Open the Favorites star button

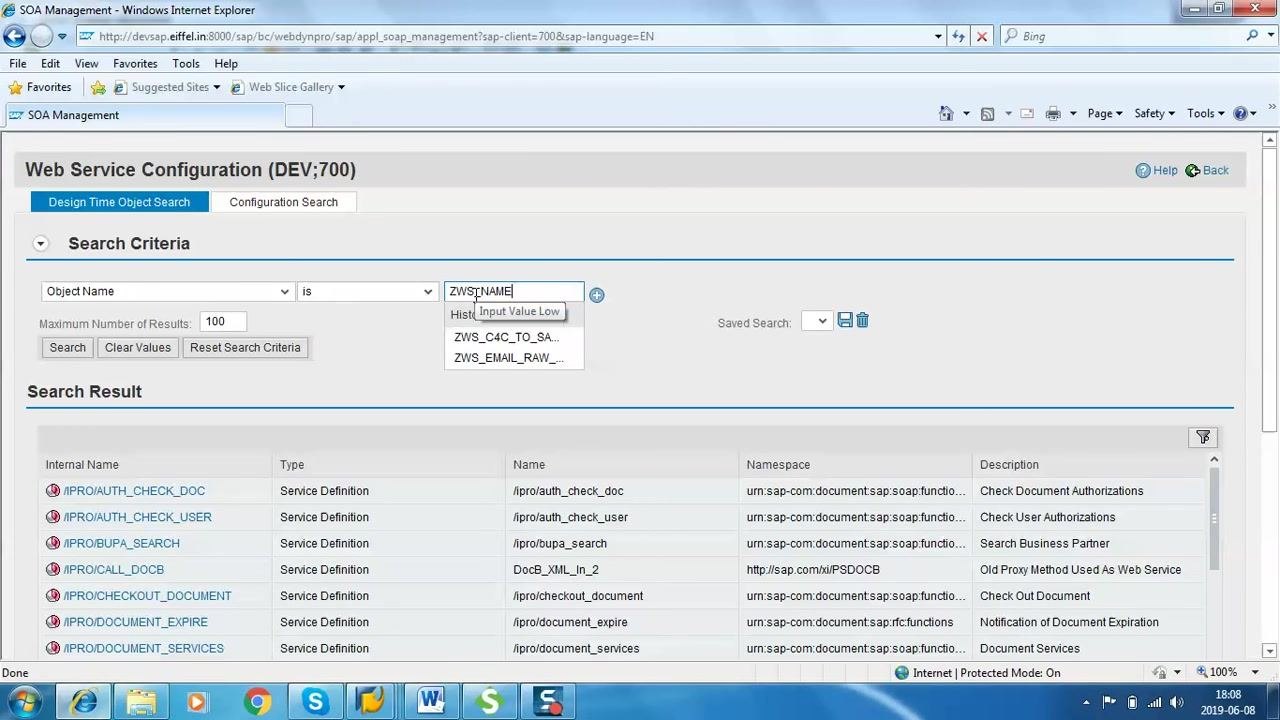(40, 87)
